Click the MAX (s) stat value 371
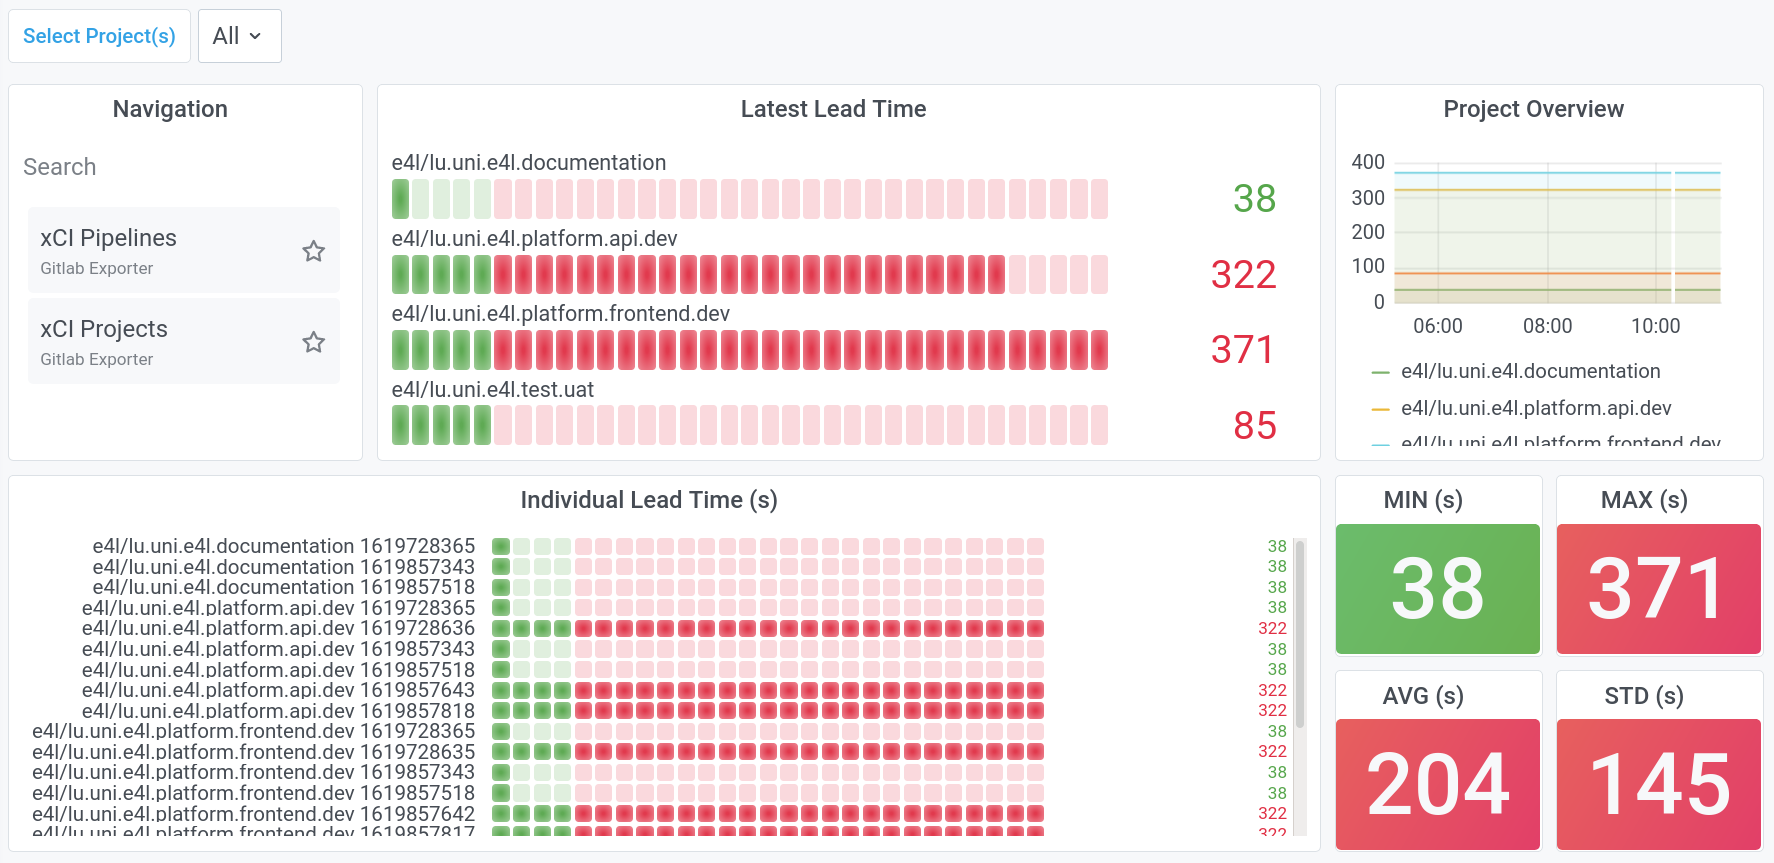The image size is (1774, 863). [1657, 589]
